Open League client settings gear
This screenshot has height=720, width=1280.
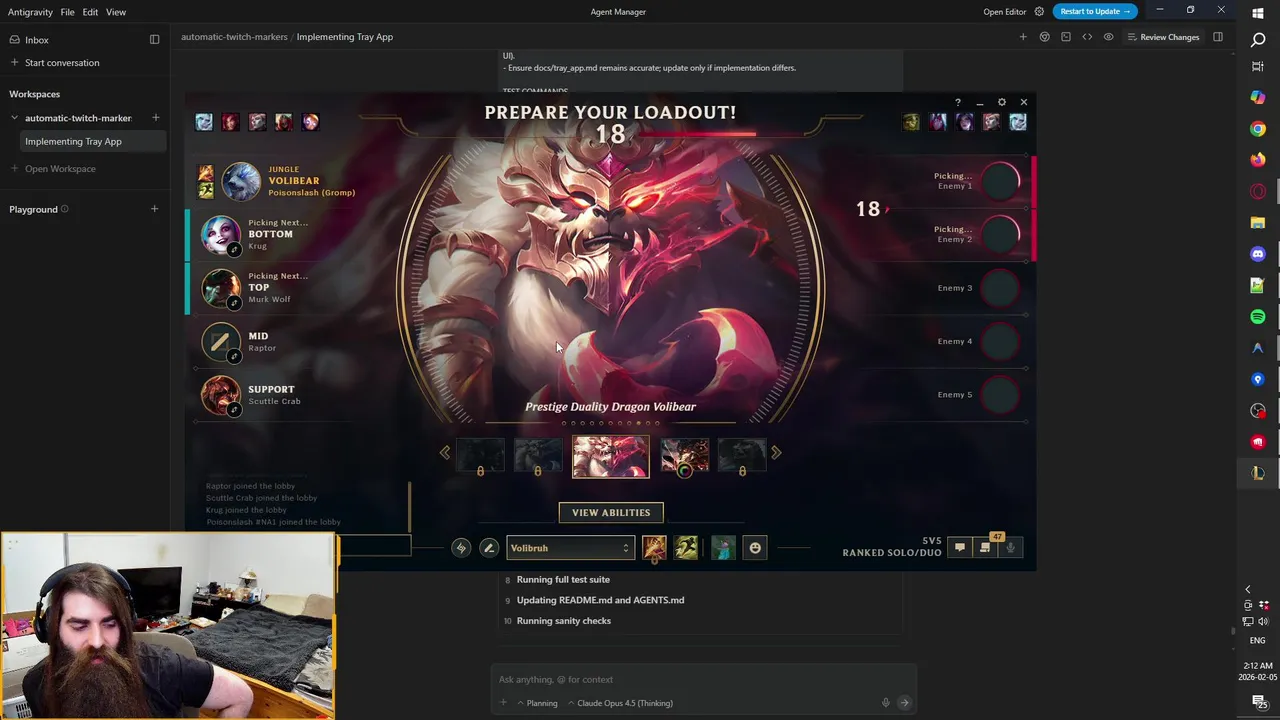(x=1002, y=102)
